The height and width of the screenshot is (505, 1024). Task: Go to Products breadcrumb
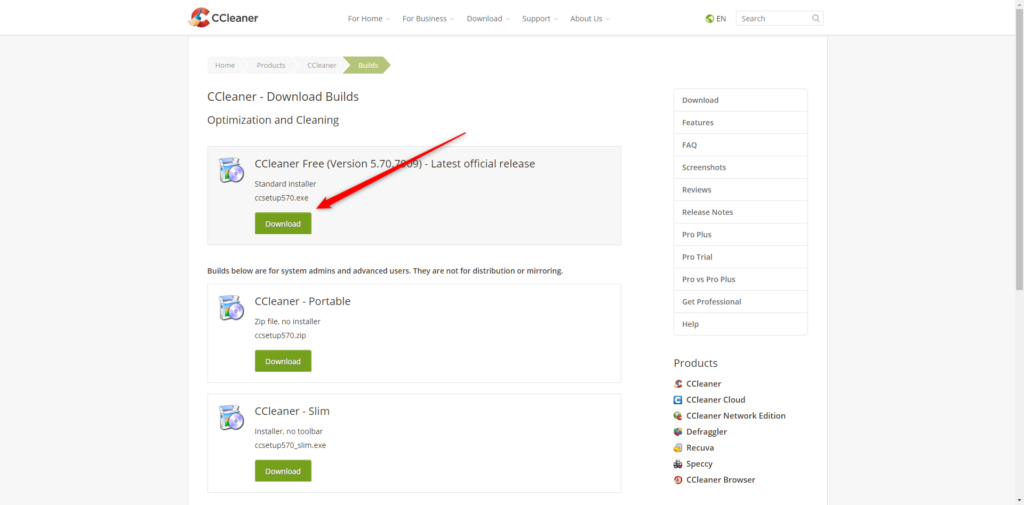tap(271, 65)
